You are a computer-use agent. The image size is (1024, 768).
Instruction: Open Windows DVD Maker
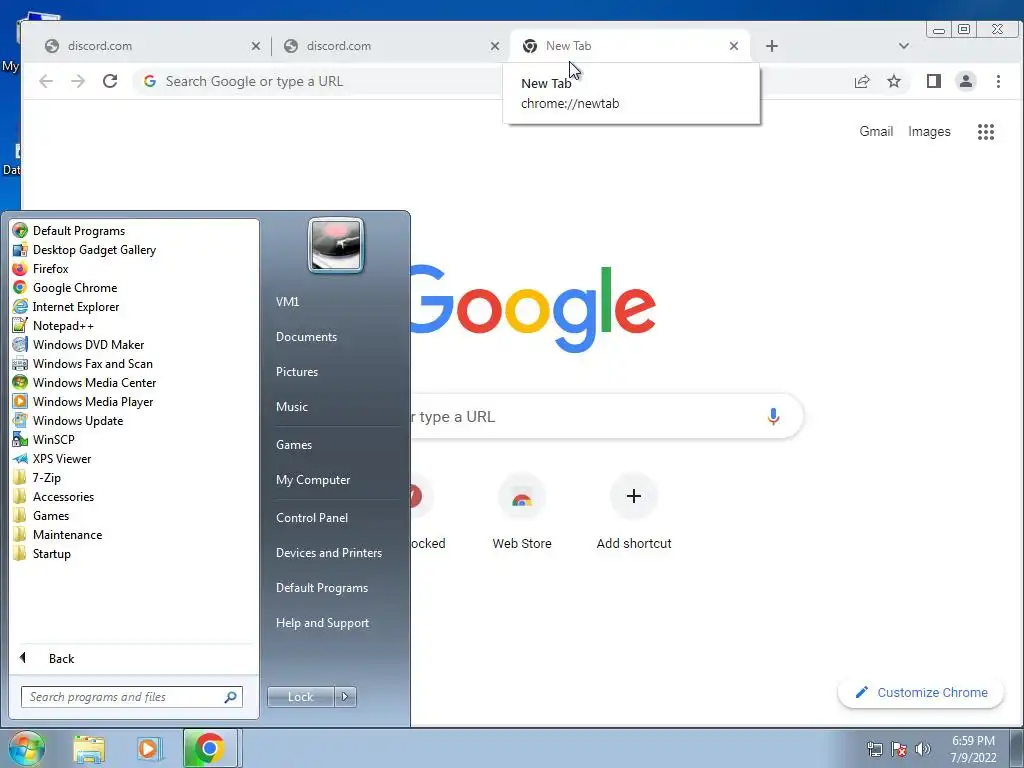[134, 344]
